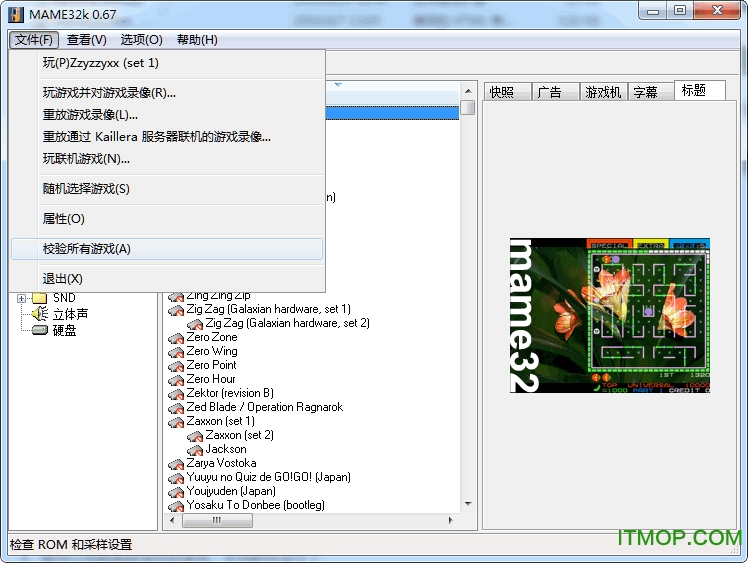This screenshot has height=563, width=748.
Task: Click the game list vertical scrollbar thumb
Action: coord(468,107)
